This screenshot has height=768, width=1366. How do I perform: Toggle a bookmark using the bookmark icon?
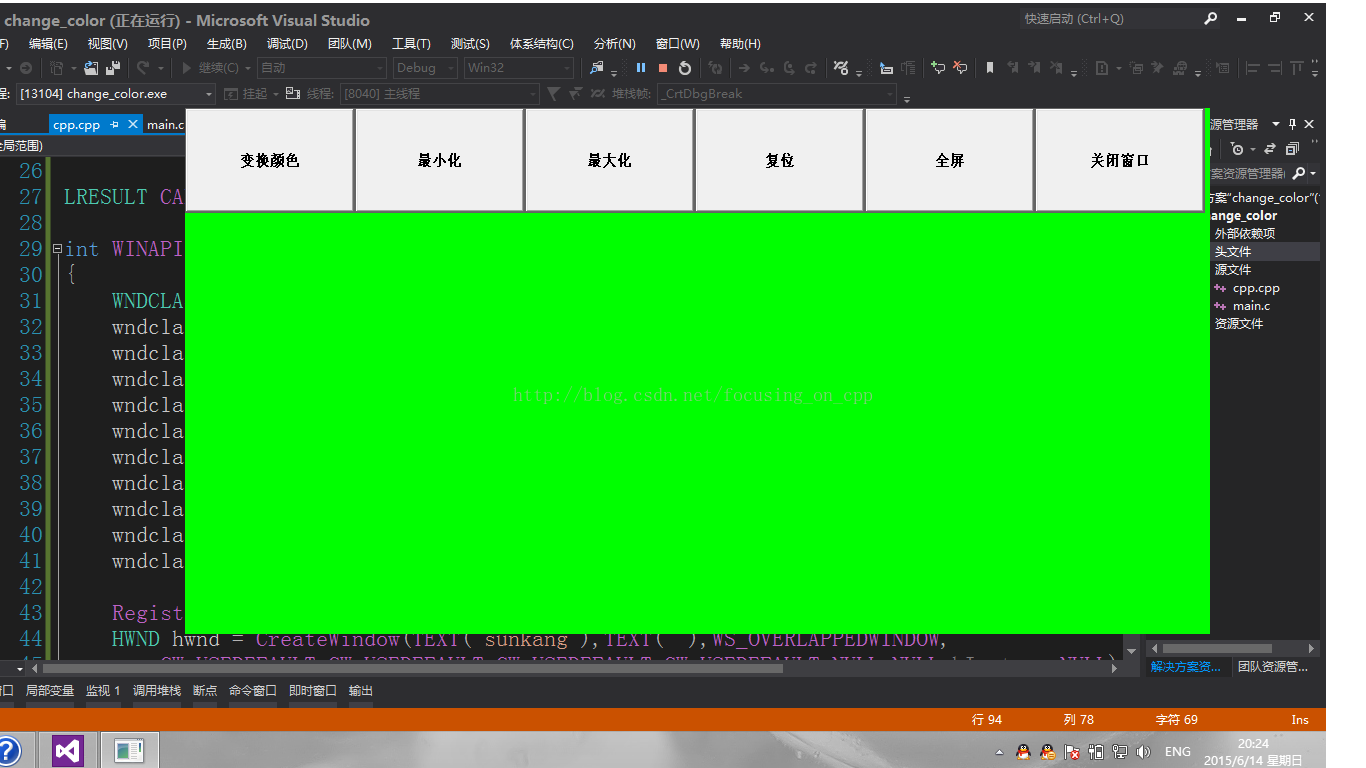990,68
